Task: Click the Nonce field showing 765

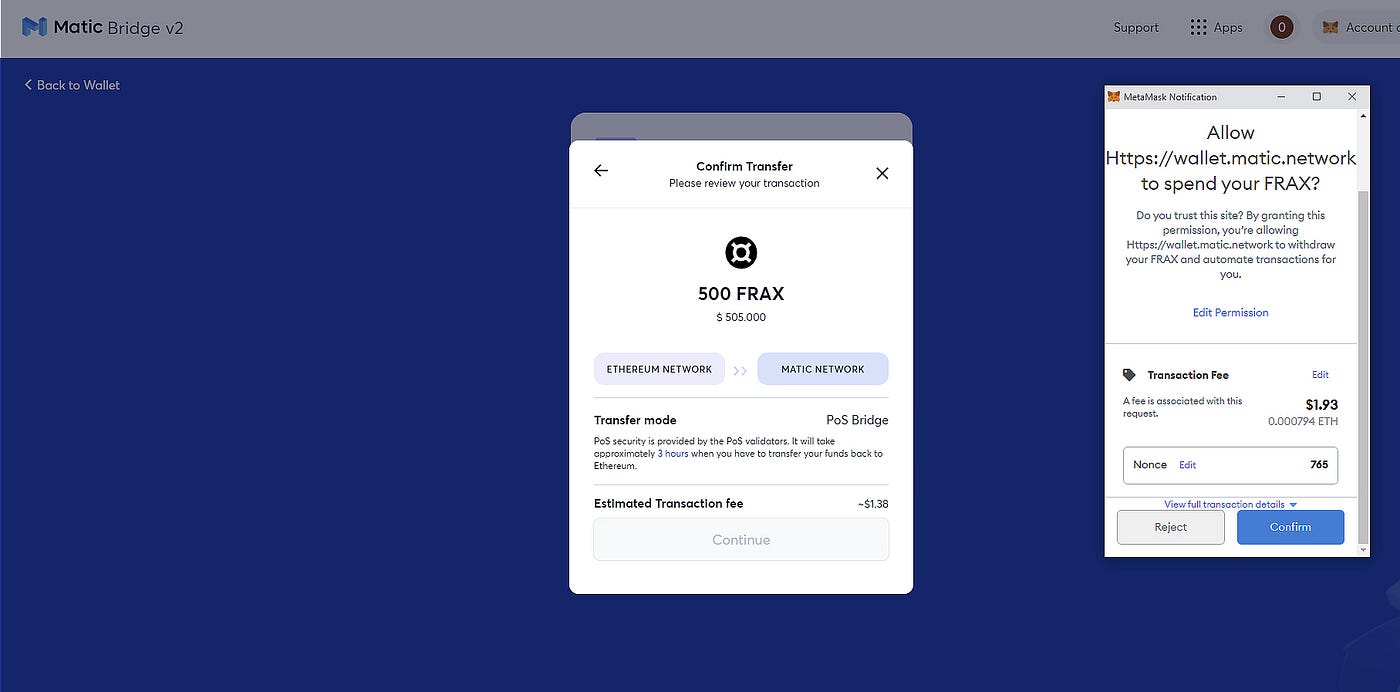Action: tap(1230, 465)
